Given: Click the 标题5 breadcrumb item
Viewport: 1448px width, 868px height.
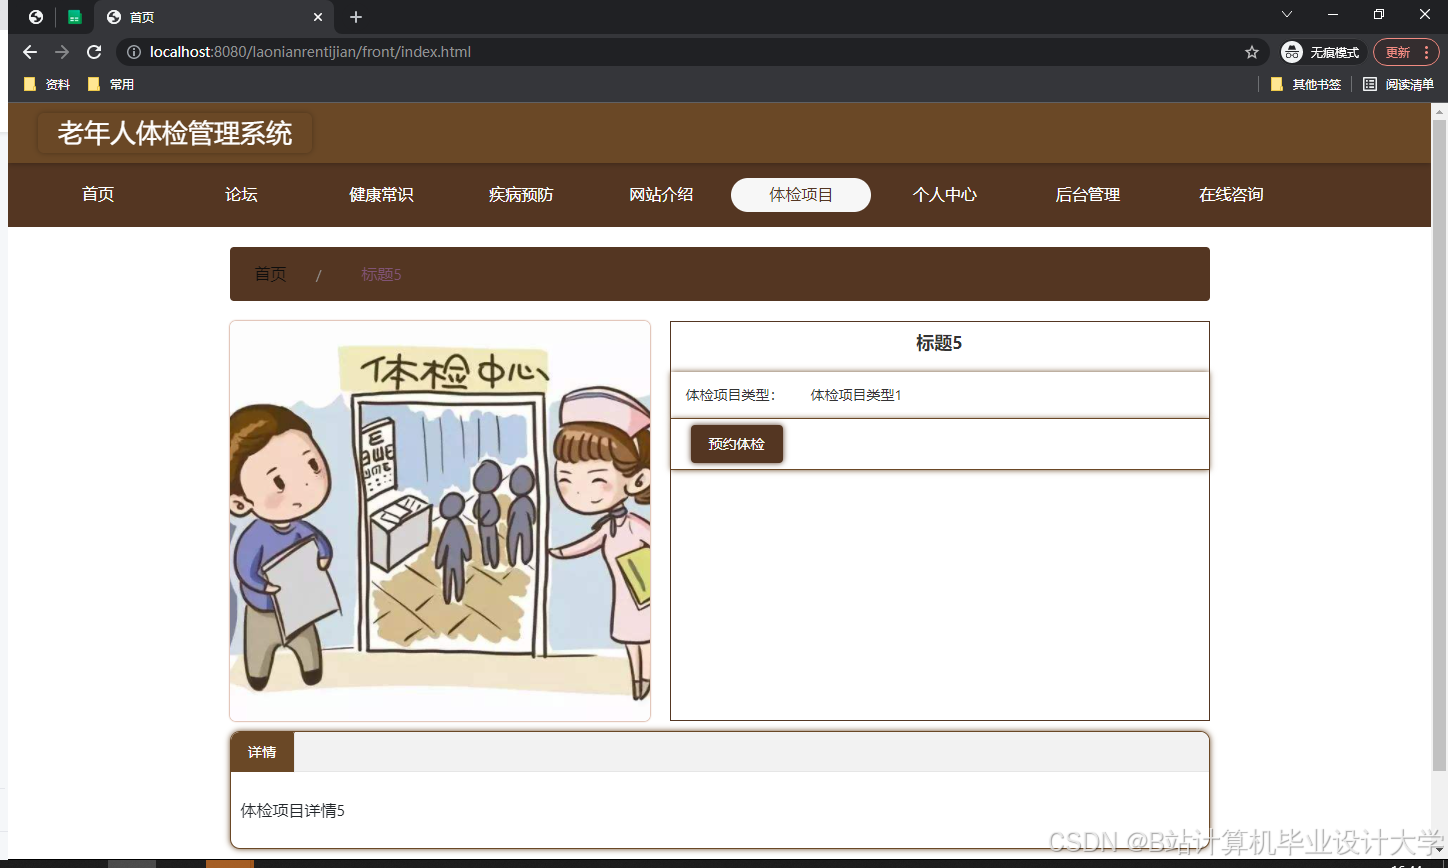Looking at the screenshot, I should click(x=381, y=274).
